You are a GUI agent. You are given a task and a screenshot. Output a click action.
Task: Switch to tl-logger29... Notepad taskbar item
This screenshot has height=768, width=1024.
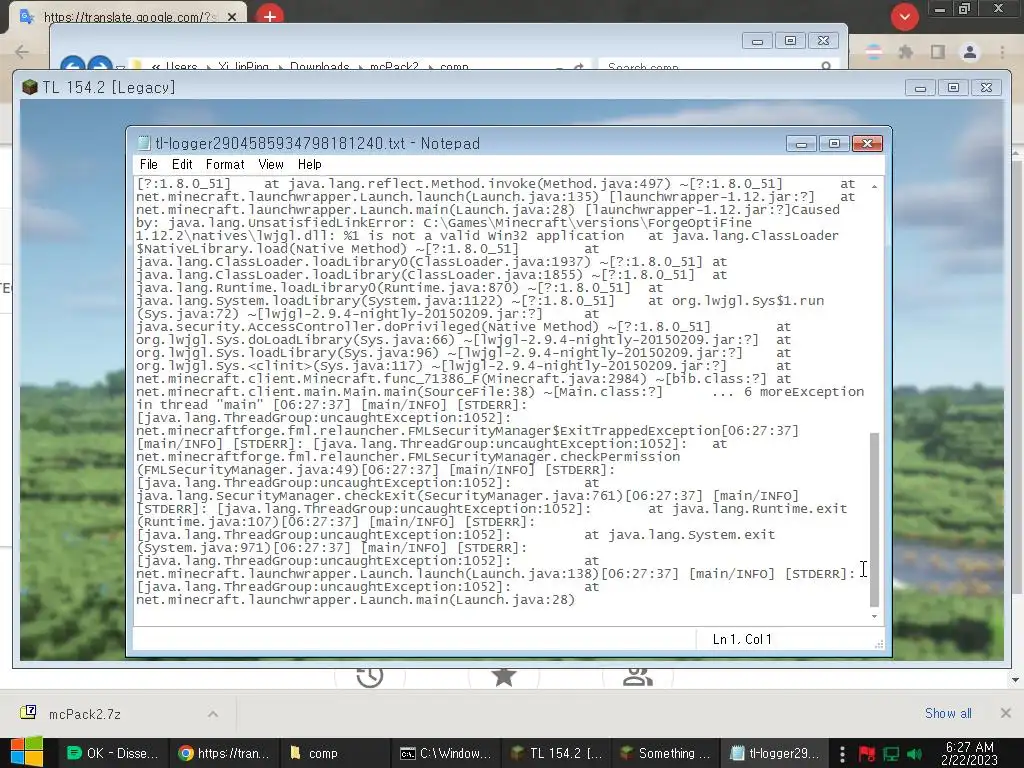(x=776, y=753)
